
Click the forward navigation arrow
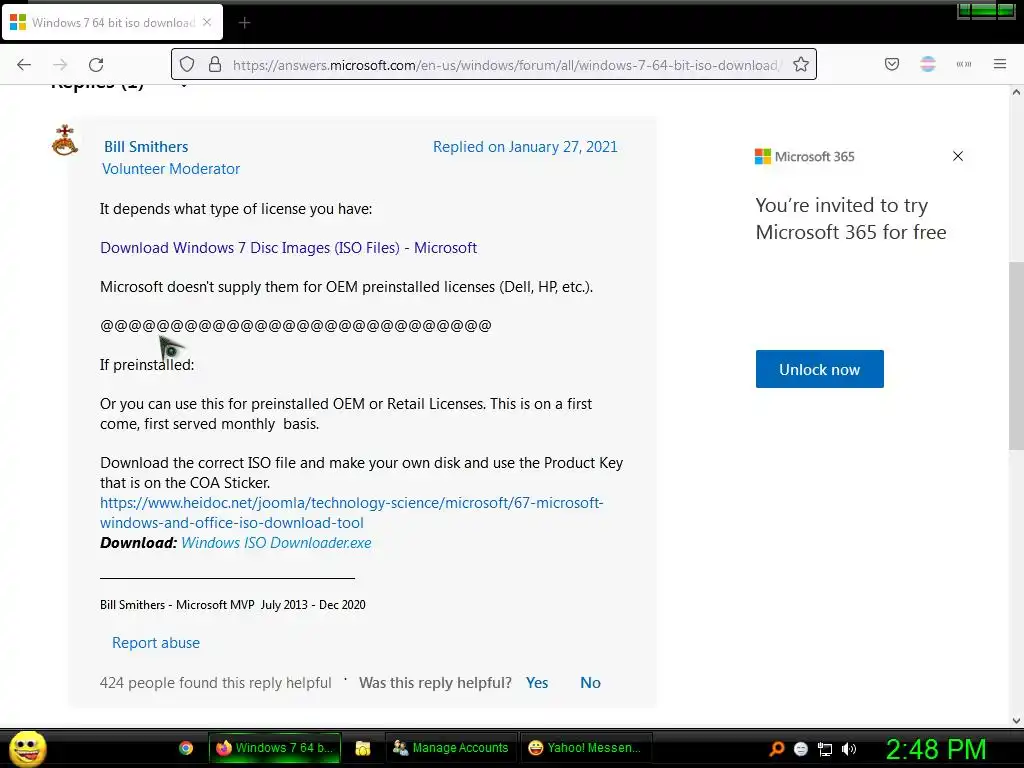click(60, 64)
